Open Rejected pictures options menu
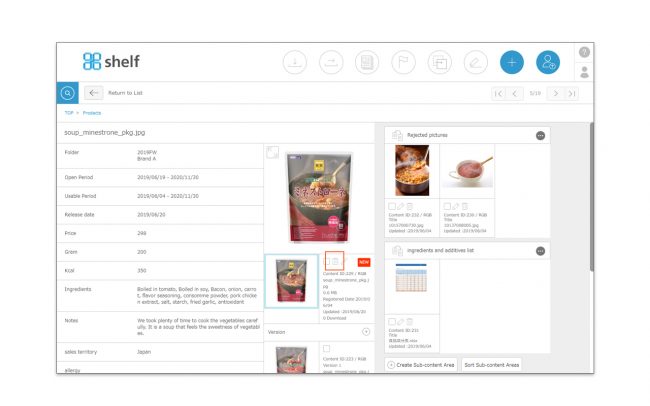 click(x=540, y=136)
